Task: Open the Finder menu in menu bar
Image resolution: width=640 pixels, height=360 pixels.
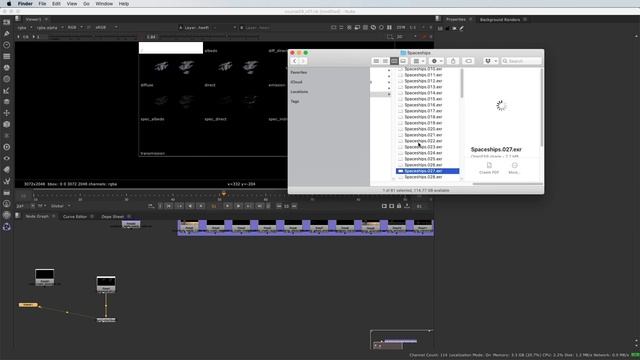Action: pos(25,4)
